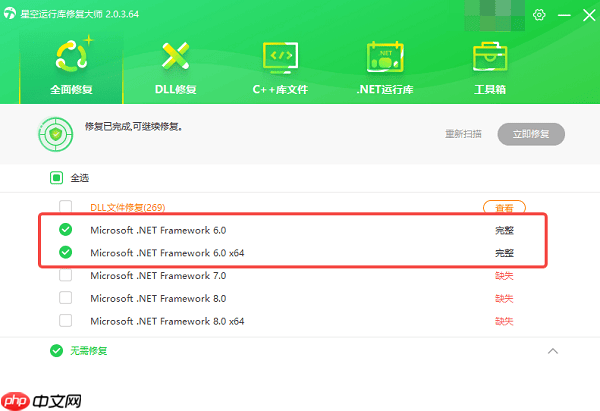Viewport: 600px width, 411px height.
Task: Click the green shield status icon
Action: [x=56, y=134]
